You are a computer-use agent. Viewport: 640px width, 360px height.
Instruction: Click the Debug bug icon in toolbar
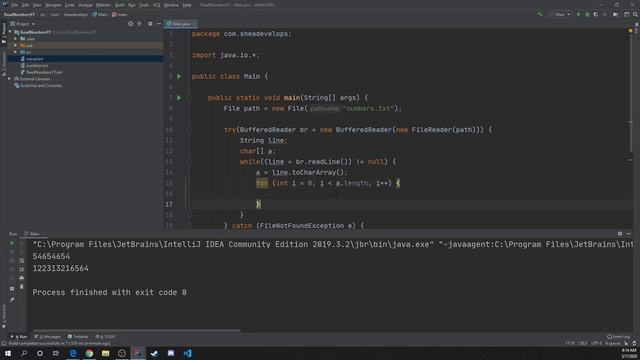[587, 14]
